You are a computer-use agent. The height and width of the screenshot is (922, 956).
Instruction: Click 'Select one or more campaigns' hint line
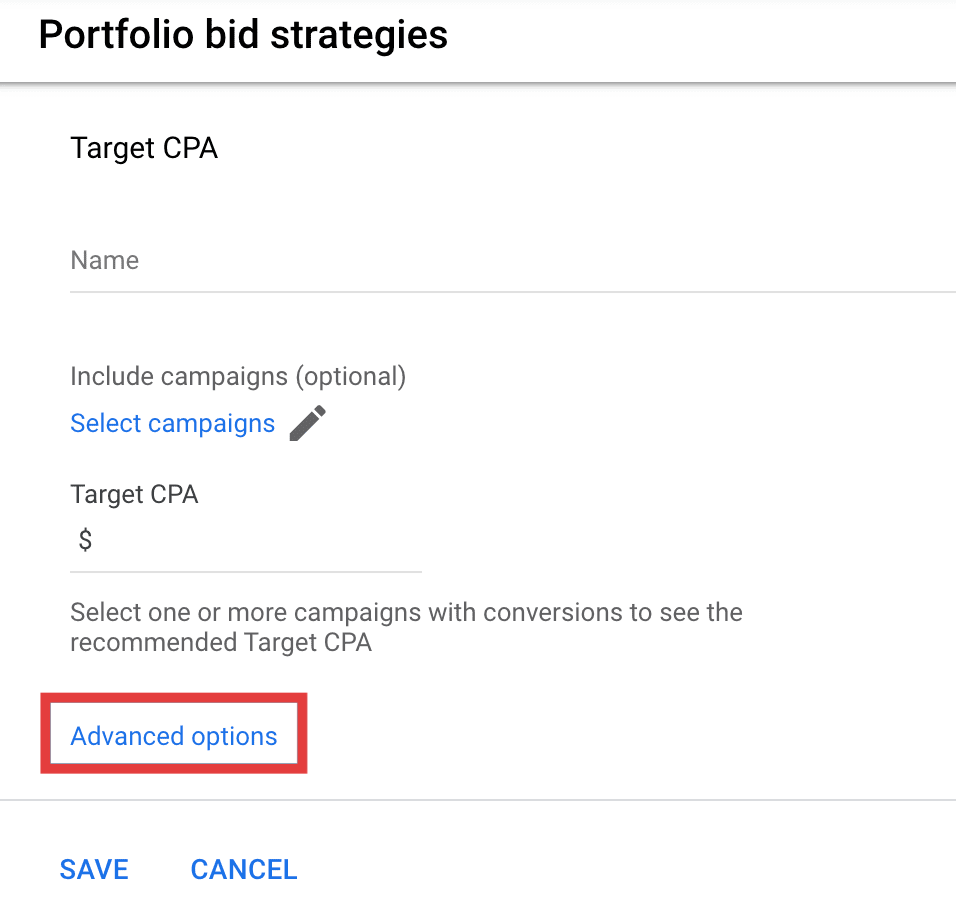coord(406,612)
